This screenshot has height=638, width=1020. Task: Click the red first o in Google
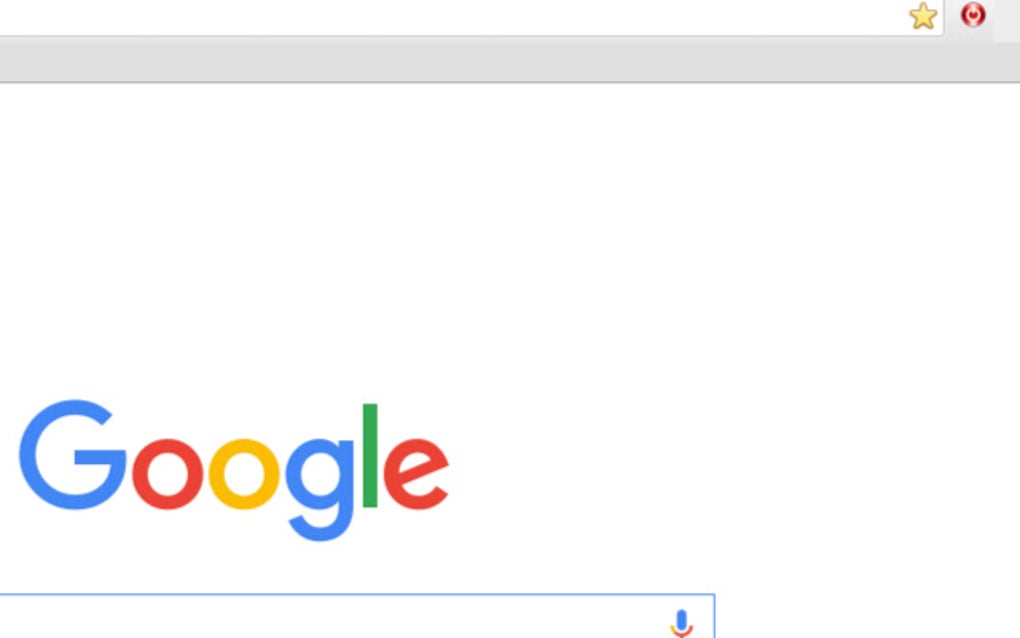tap(168, 474)
